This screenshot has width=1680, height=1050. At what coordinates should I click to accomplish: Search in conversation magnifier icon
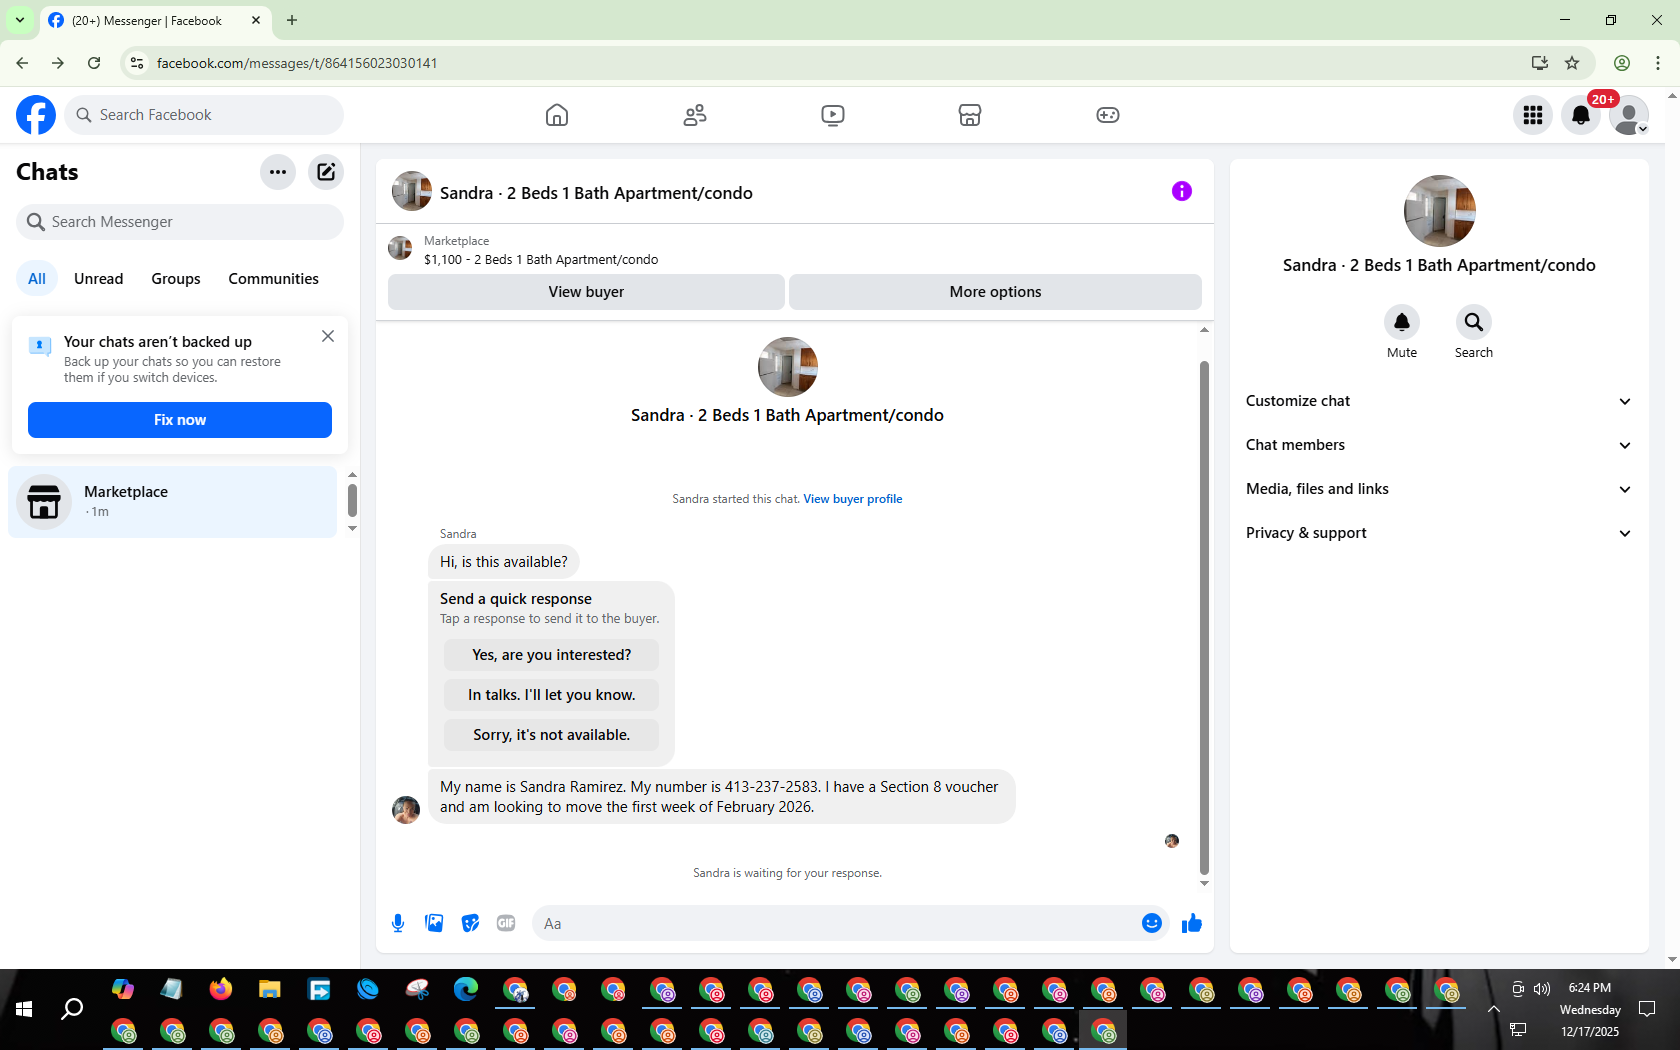click(1474, 322)
